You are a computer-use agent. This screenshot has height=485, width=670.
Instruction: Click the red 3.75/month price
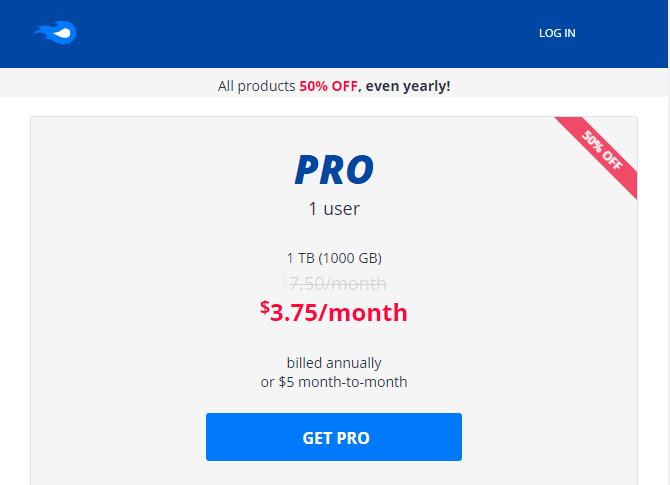[x=339, y=313]
